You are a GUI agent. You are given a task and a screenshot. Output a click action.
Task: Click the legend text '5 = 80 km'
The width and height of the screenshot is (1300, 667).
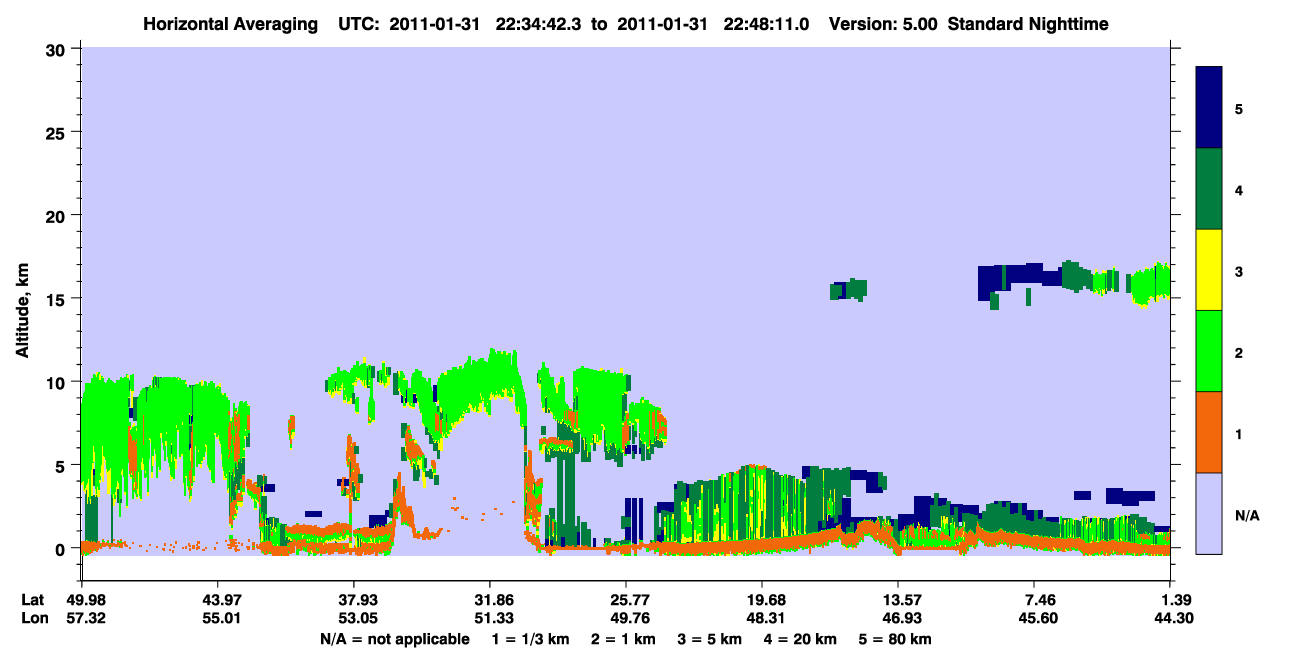point(897,639)
